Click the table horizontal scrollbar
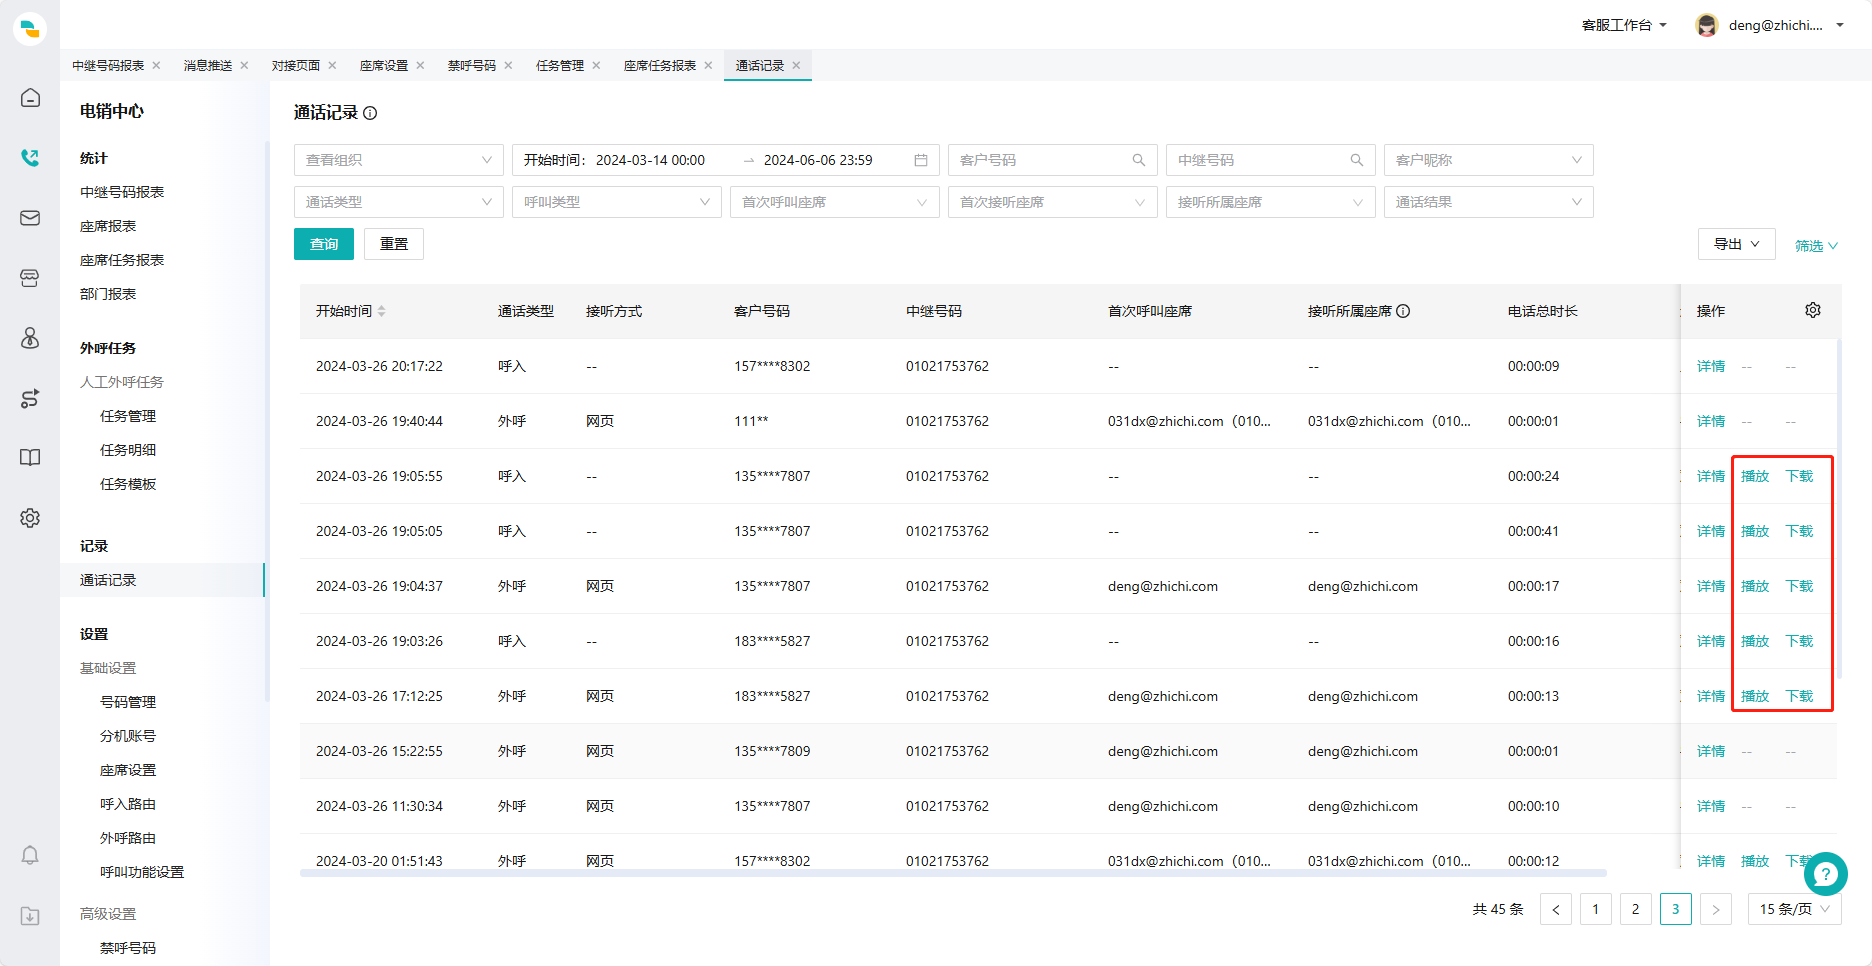 pyautogui.click(x=953, y=873)
